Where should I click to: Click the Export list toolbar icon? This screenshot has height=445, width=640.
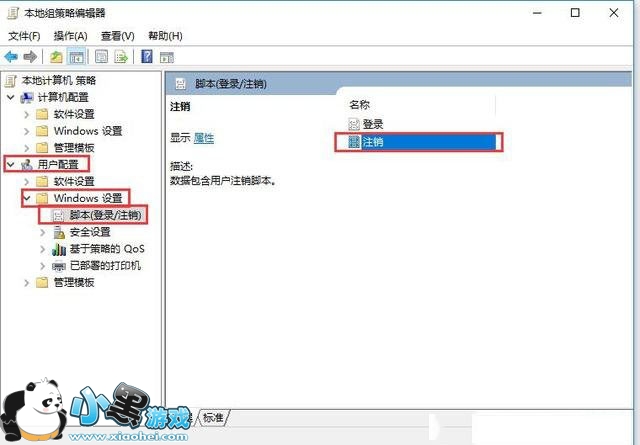[x=121, y=57]
